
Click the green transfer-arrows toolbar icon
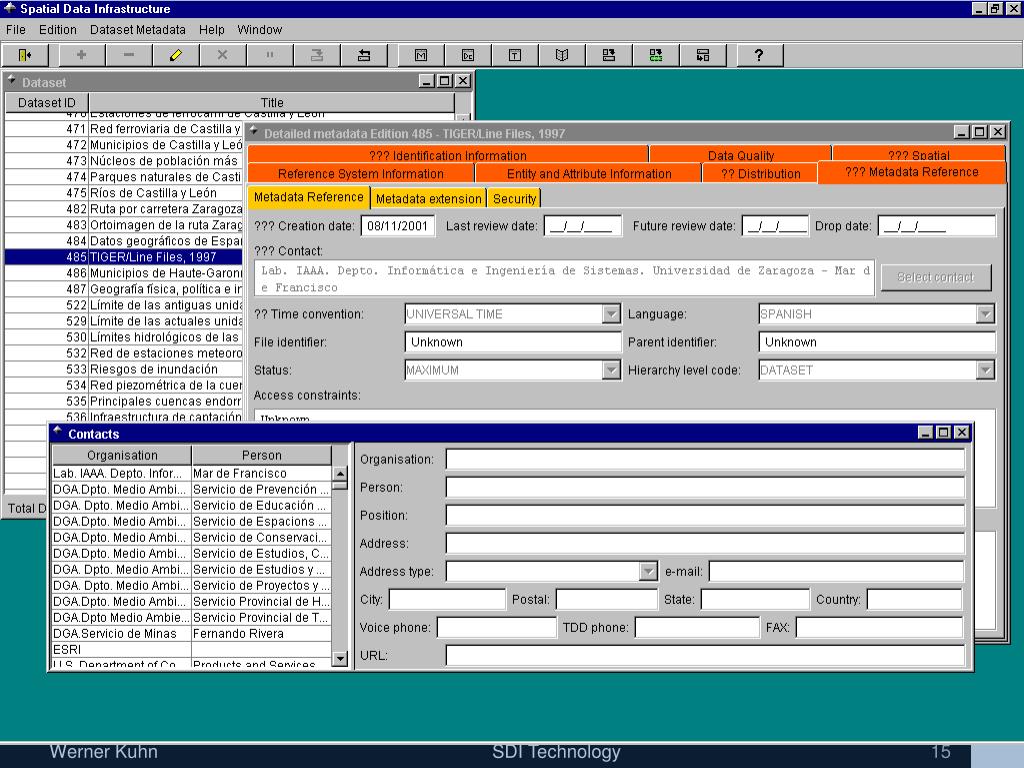click(x=656, y=56)
